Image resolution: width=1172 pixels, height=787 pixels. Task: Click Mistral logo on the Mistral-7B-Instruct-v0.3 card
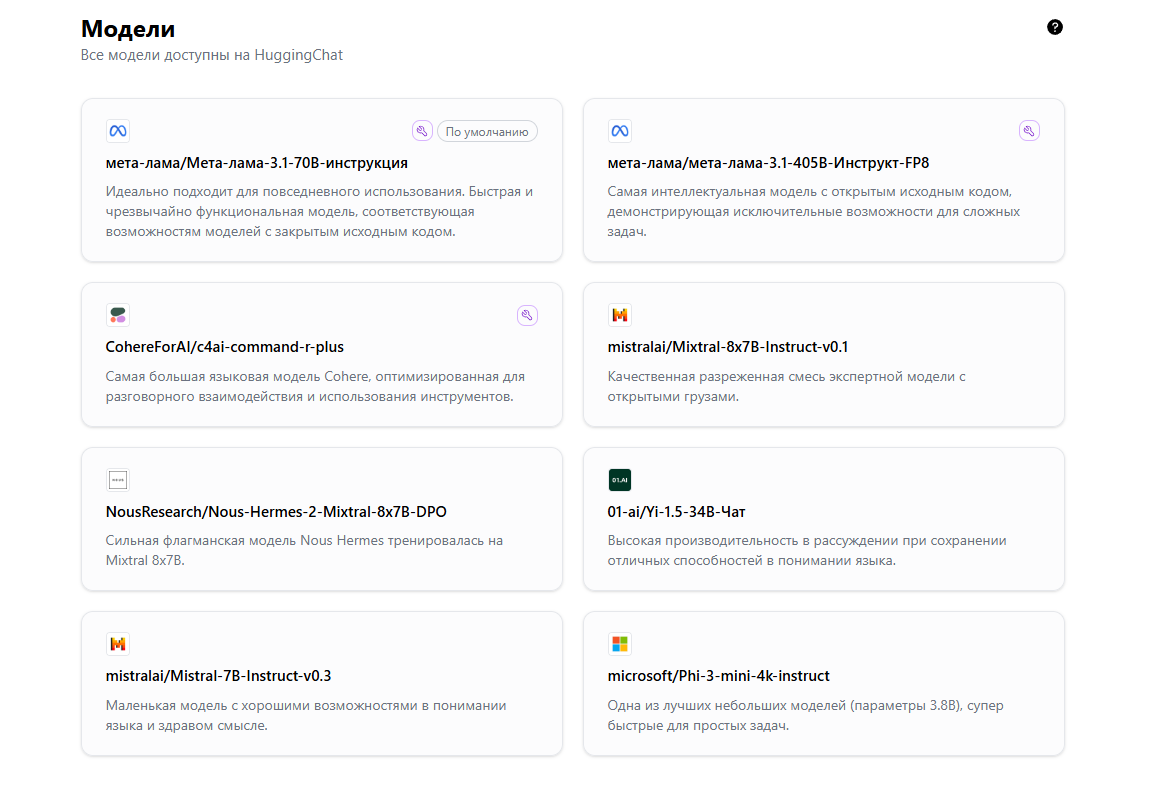pos(118,644)
